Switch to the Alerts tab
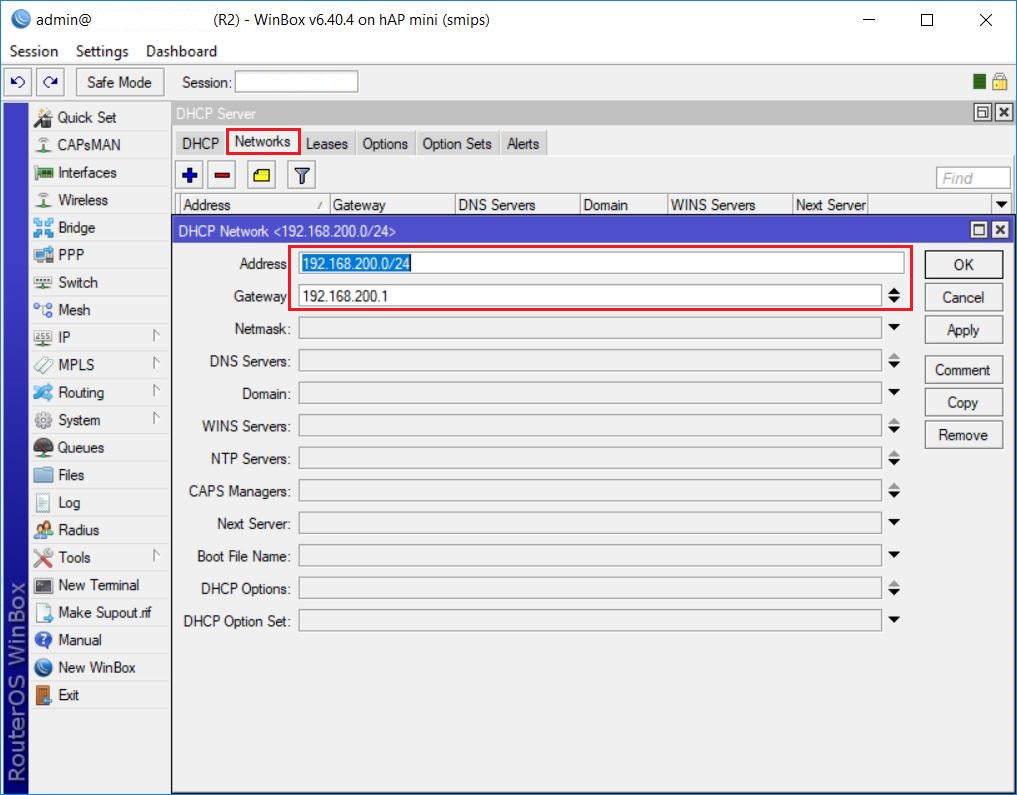The image size is (1017, 795). (523, 143)
